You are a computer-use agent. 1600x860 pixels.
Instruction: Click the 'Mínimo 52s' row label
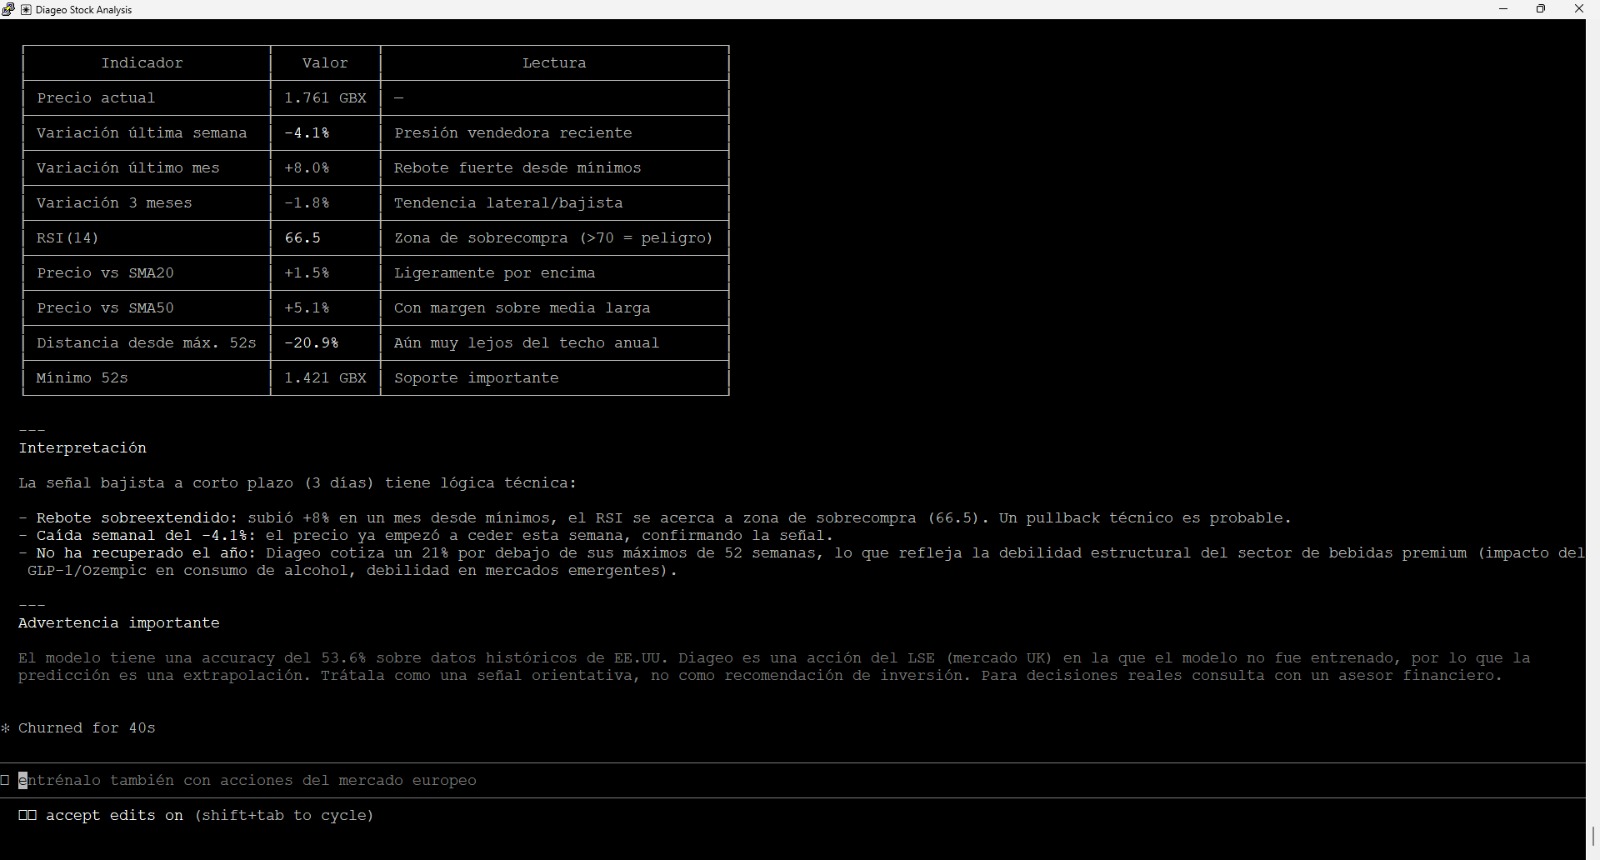click(82, 378)
